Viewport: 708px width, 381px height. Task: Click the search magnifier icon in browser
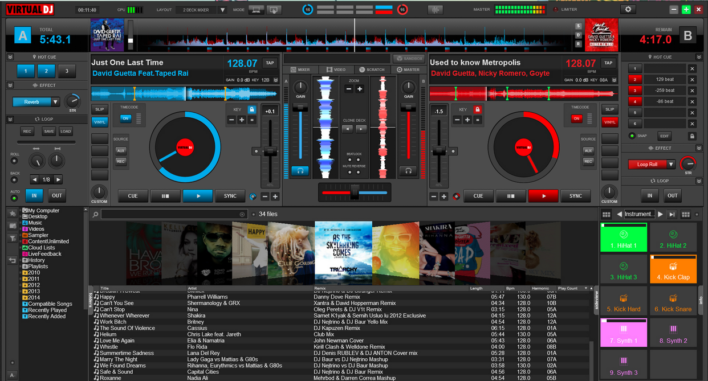coord(96,214)
